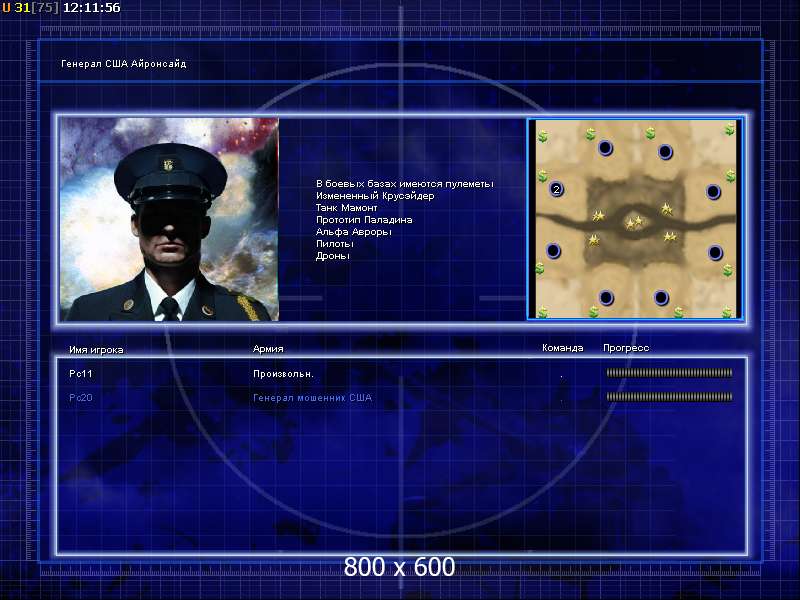The image size is (800, 600).
Task: Click the "Произвольн." army entry
Action: point(283,373)
